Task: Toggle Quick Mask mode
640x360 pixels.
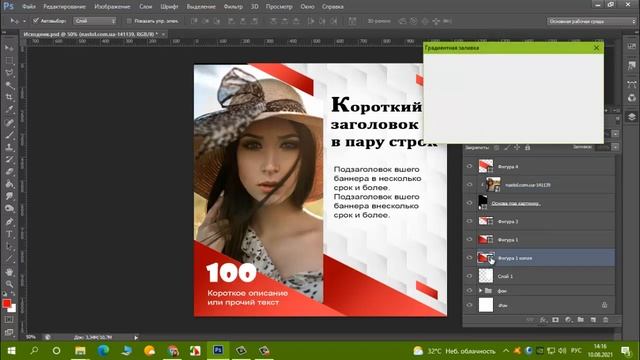Action: tap(9, 320)
